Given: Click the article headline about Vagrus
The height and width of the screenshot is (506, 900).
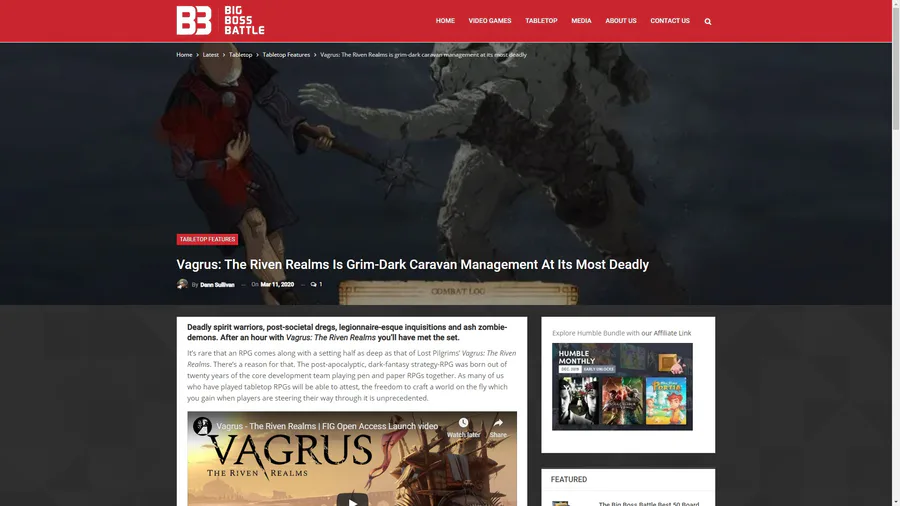Looking at the screenshot, I should click(x=412, y=264).
